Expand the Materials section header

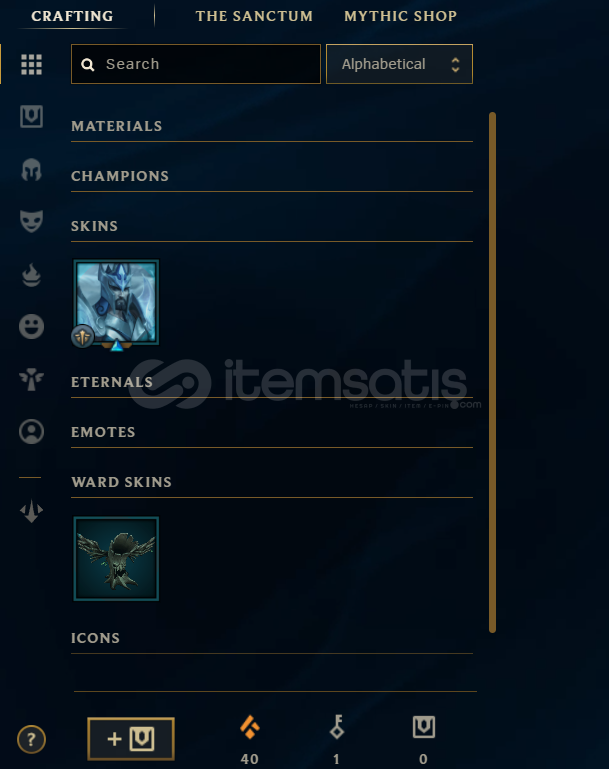pyautogui.click(x=272, y=126)
